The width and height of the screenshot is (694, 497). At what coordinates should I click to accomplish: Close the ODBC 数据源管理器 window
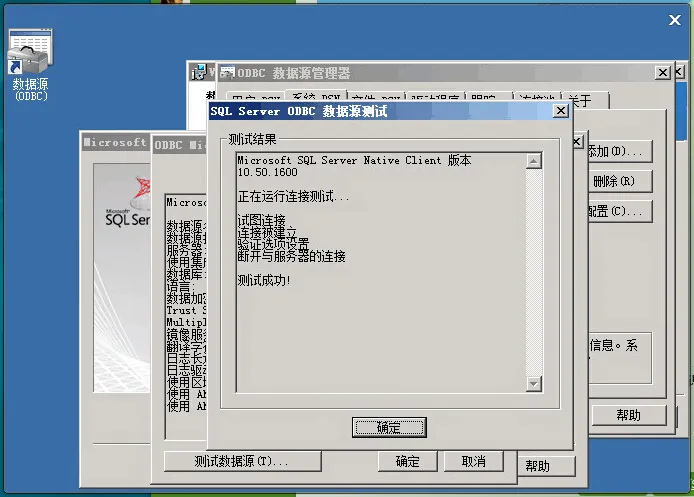pos(663,73)
